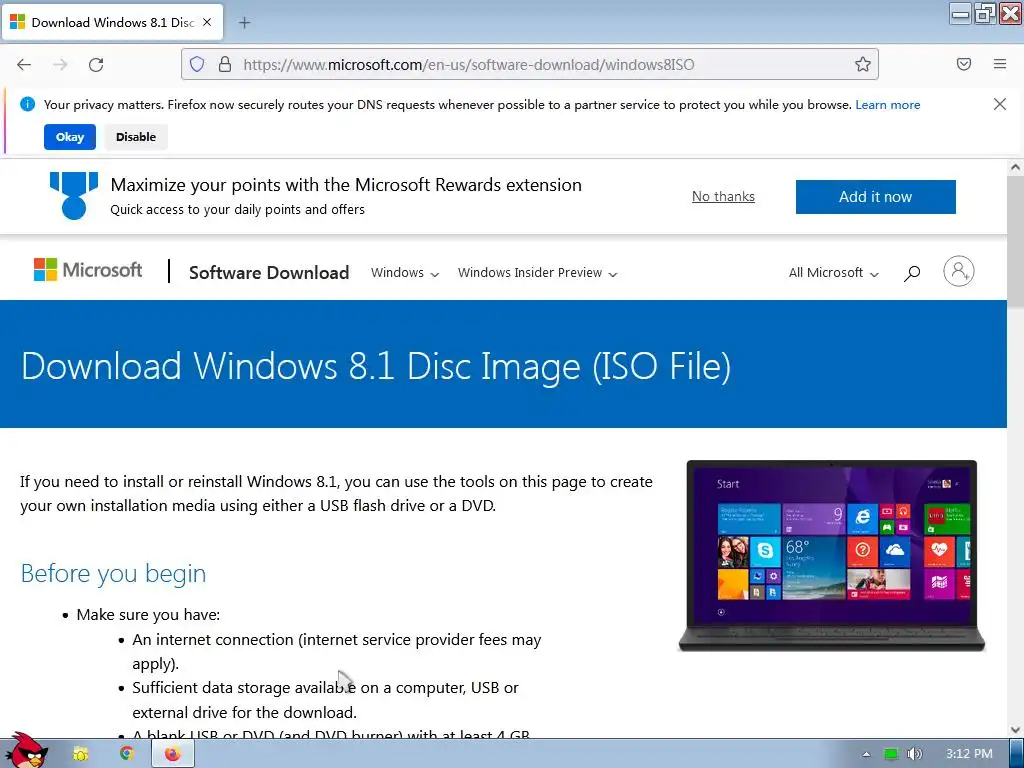
Task: Expand the All Microsoft dropdown
Action: (833, 273)
